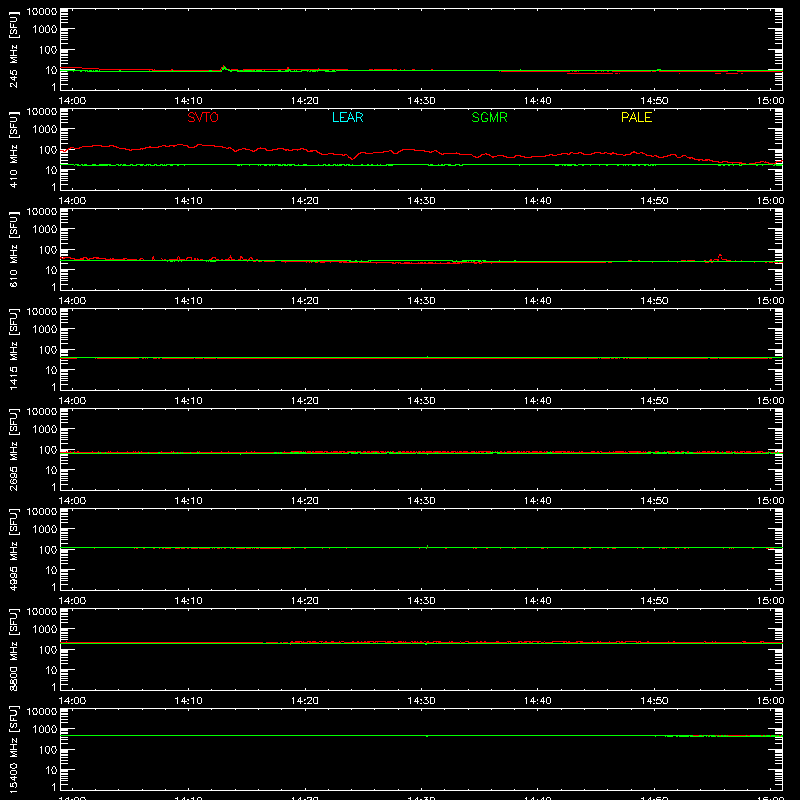800x800 pixels.
Task: Select the 15400 MHz [SFU] axis title
Action: point(13,749)
